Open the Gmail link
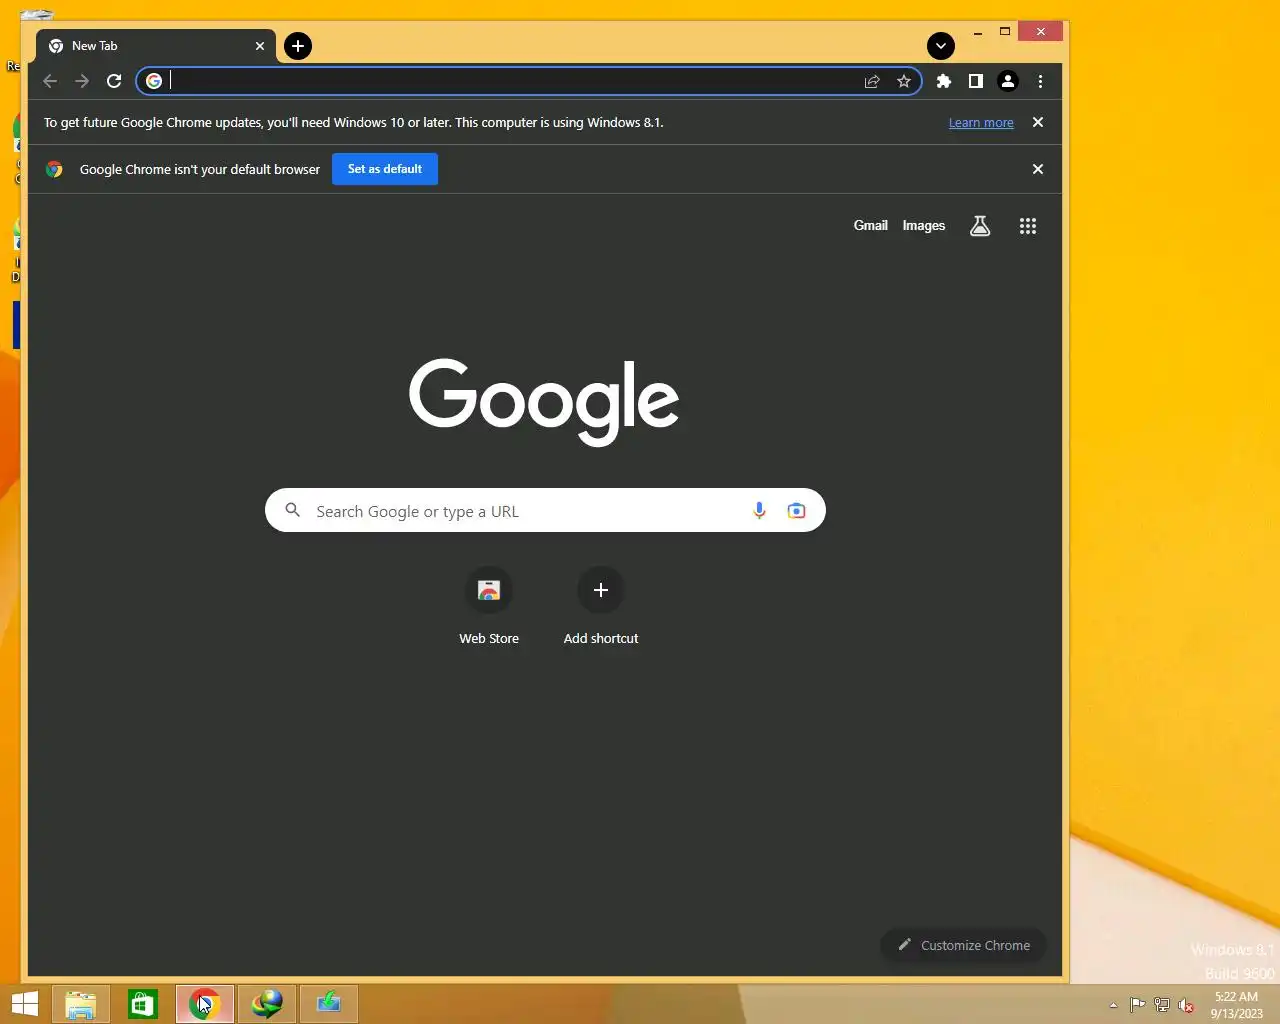Viewport: 1280px width, 1024px height. [871, 226]
